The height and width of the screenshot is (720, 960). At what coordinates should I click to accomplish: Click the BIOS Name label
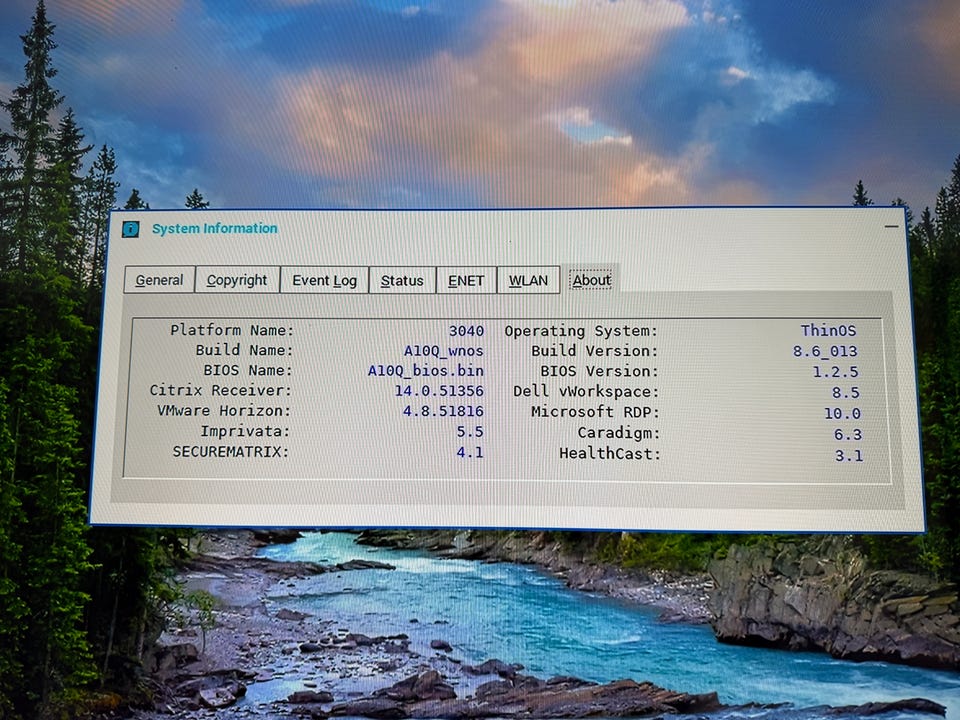coord(248,370)
